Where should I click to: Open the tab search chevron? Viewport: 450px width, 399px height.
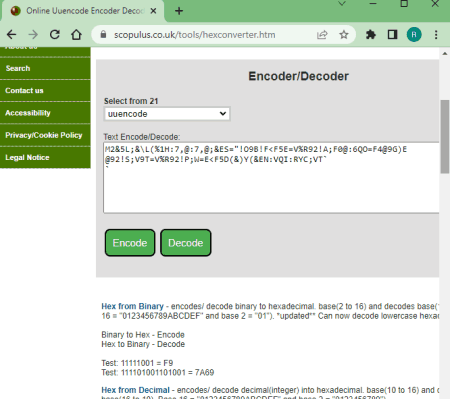click(x=342, y=4)
